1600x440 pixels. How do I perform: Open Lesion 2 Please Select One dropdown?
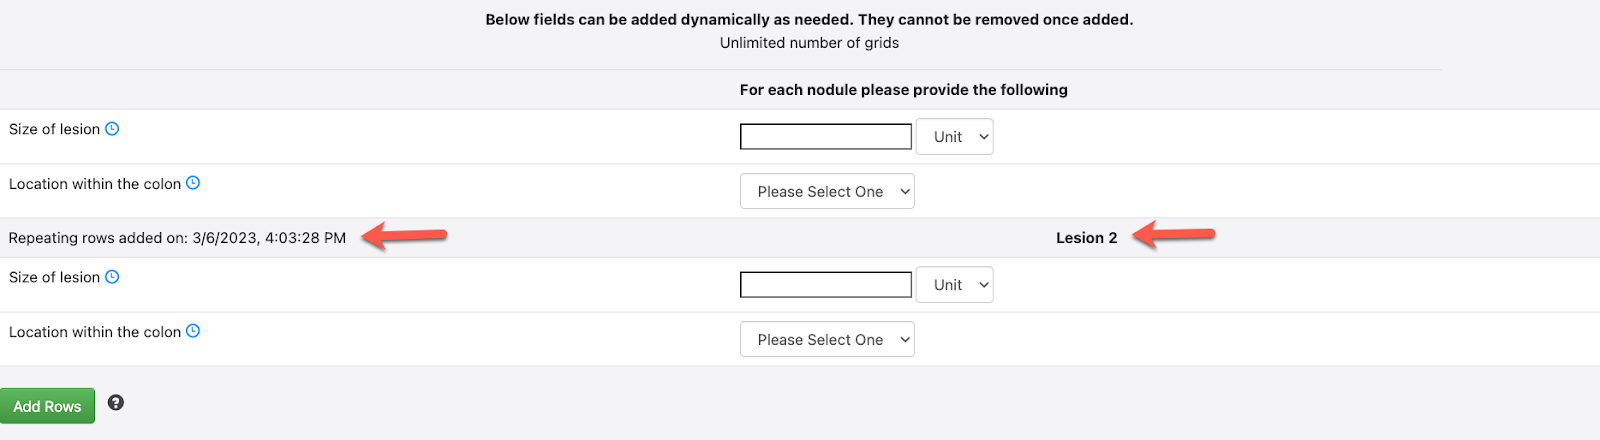click(x=827, y=340)
